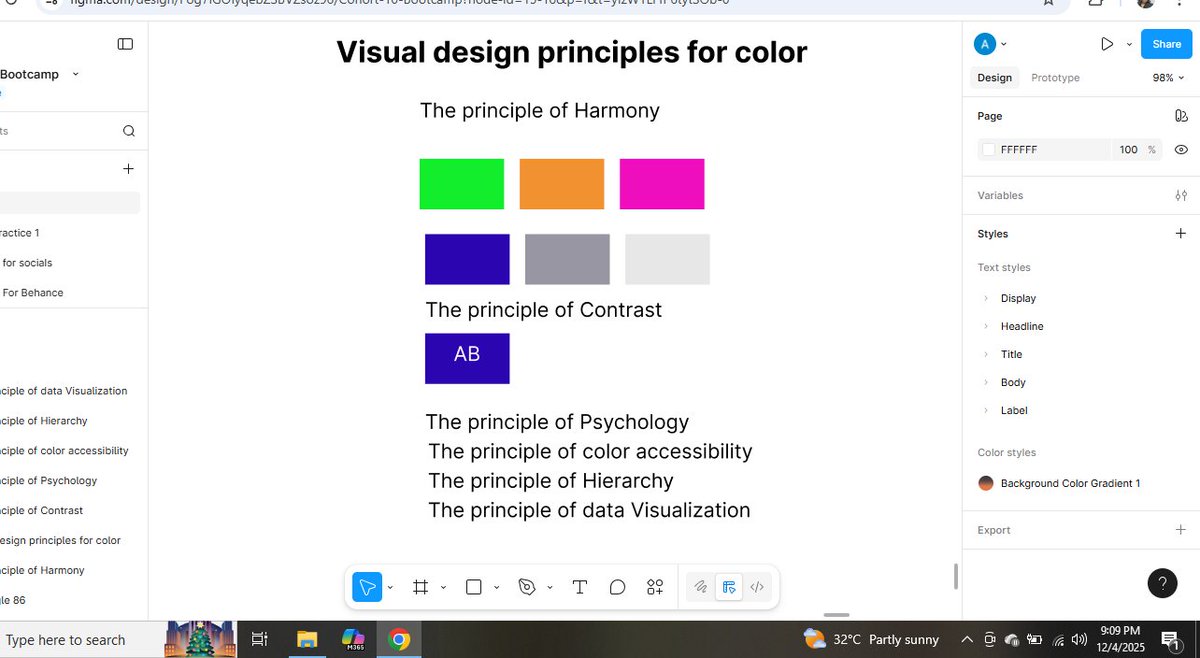The width and height of the screenshot is (1200, 658).
Task: Select the 'for socials' page
Action: point(28,263)
